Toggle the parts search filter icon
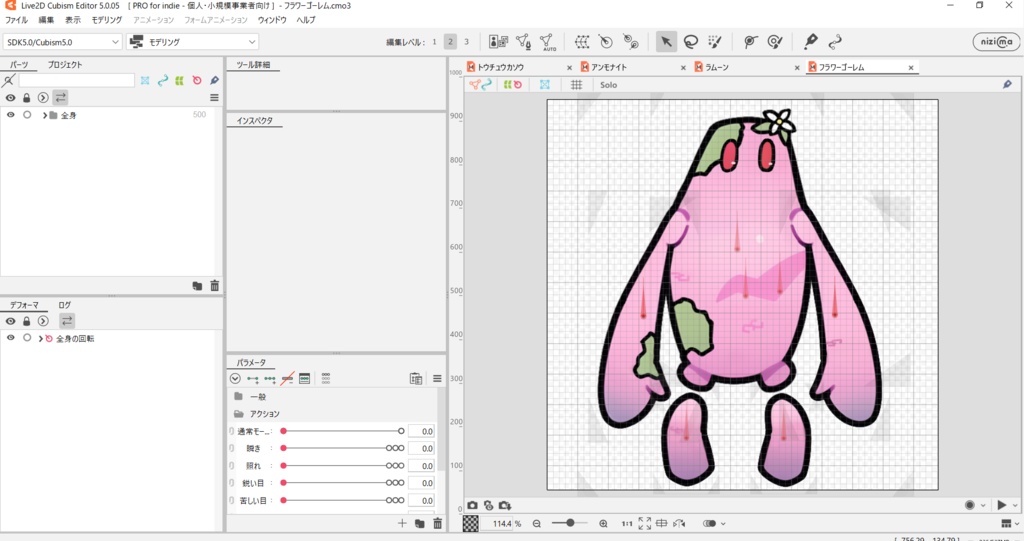1024x541 pixels. [8, 80]
